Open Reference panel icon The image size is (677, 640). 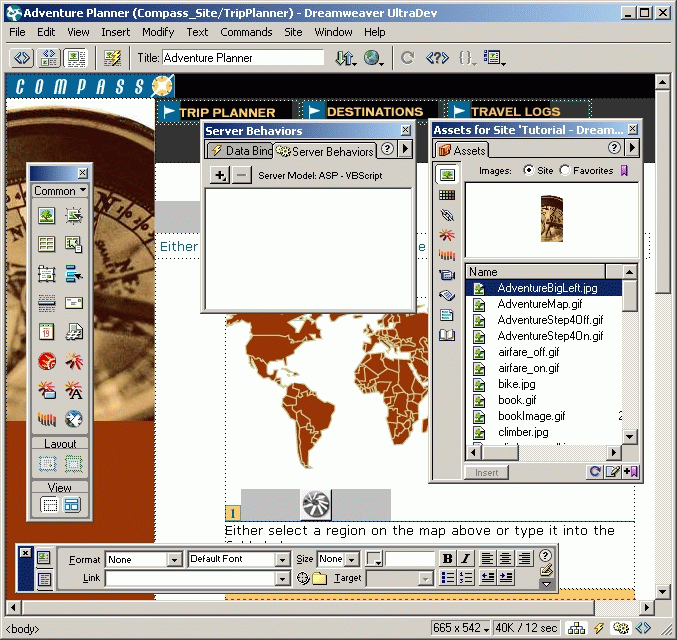point(437,58)
